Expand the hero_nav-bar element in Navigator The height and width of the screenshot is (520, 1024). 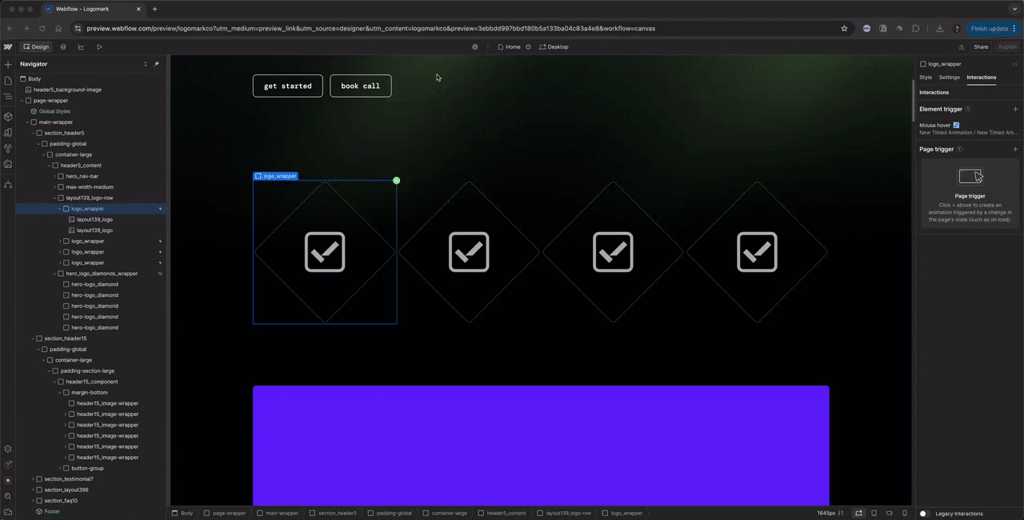(x=55, y=176)
